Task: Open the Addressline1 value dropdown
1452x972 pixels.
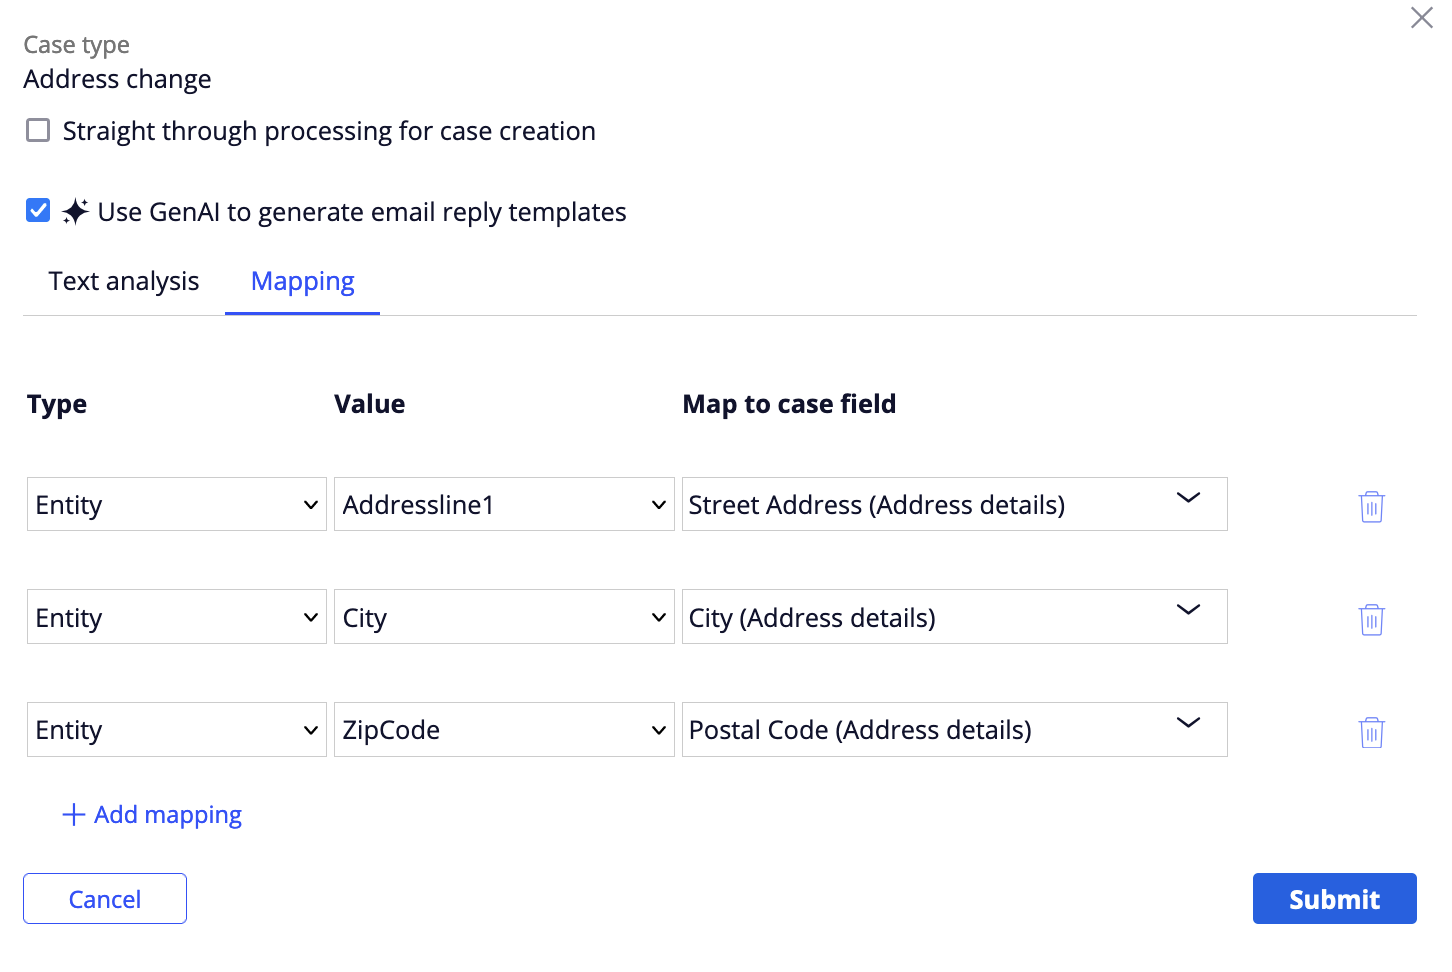Action: pyautogui.click(x=504, y=504)
